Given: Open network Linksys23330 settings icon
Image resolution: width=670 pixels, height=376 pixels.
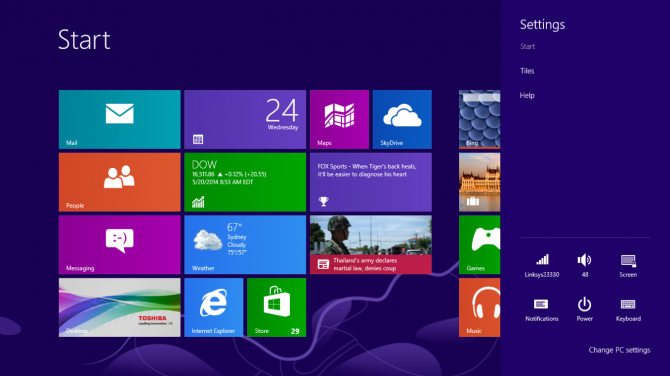Looking at the screenshot, I should [x=542, y=266].
